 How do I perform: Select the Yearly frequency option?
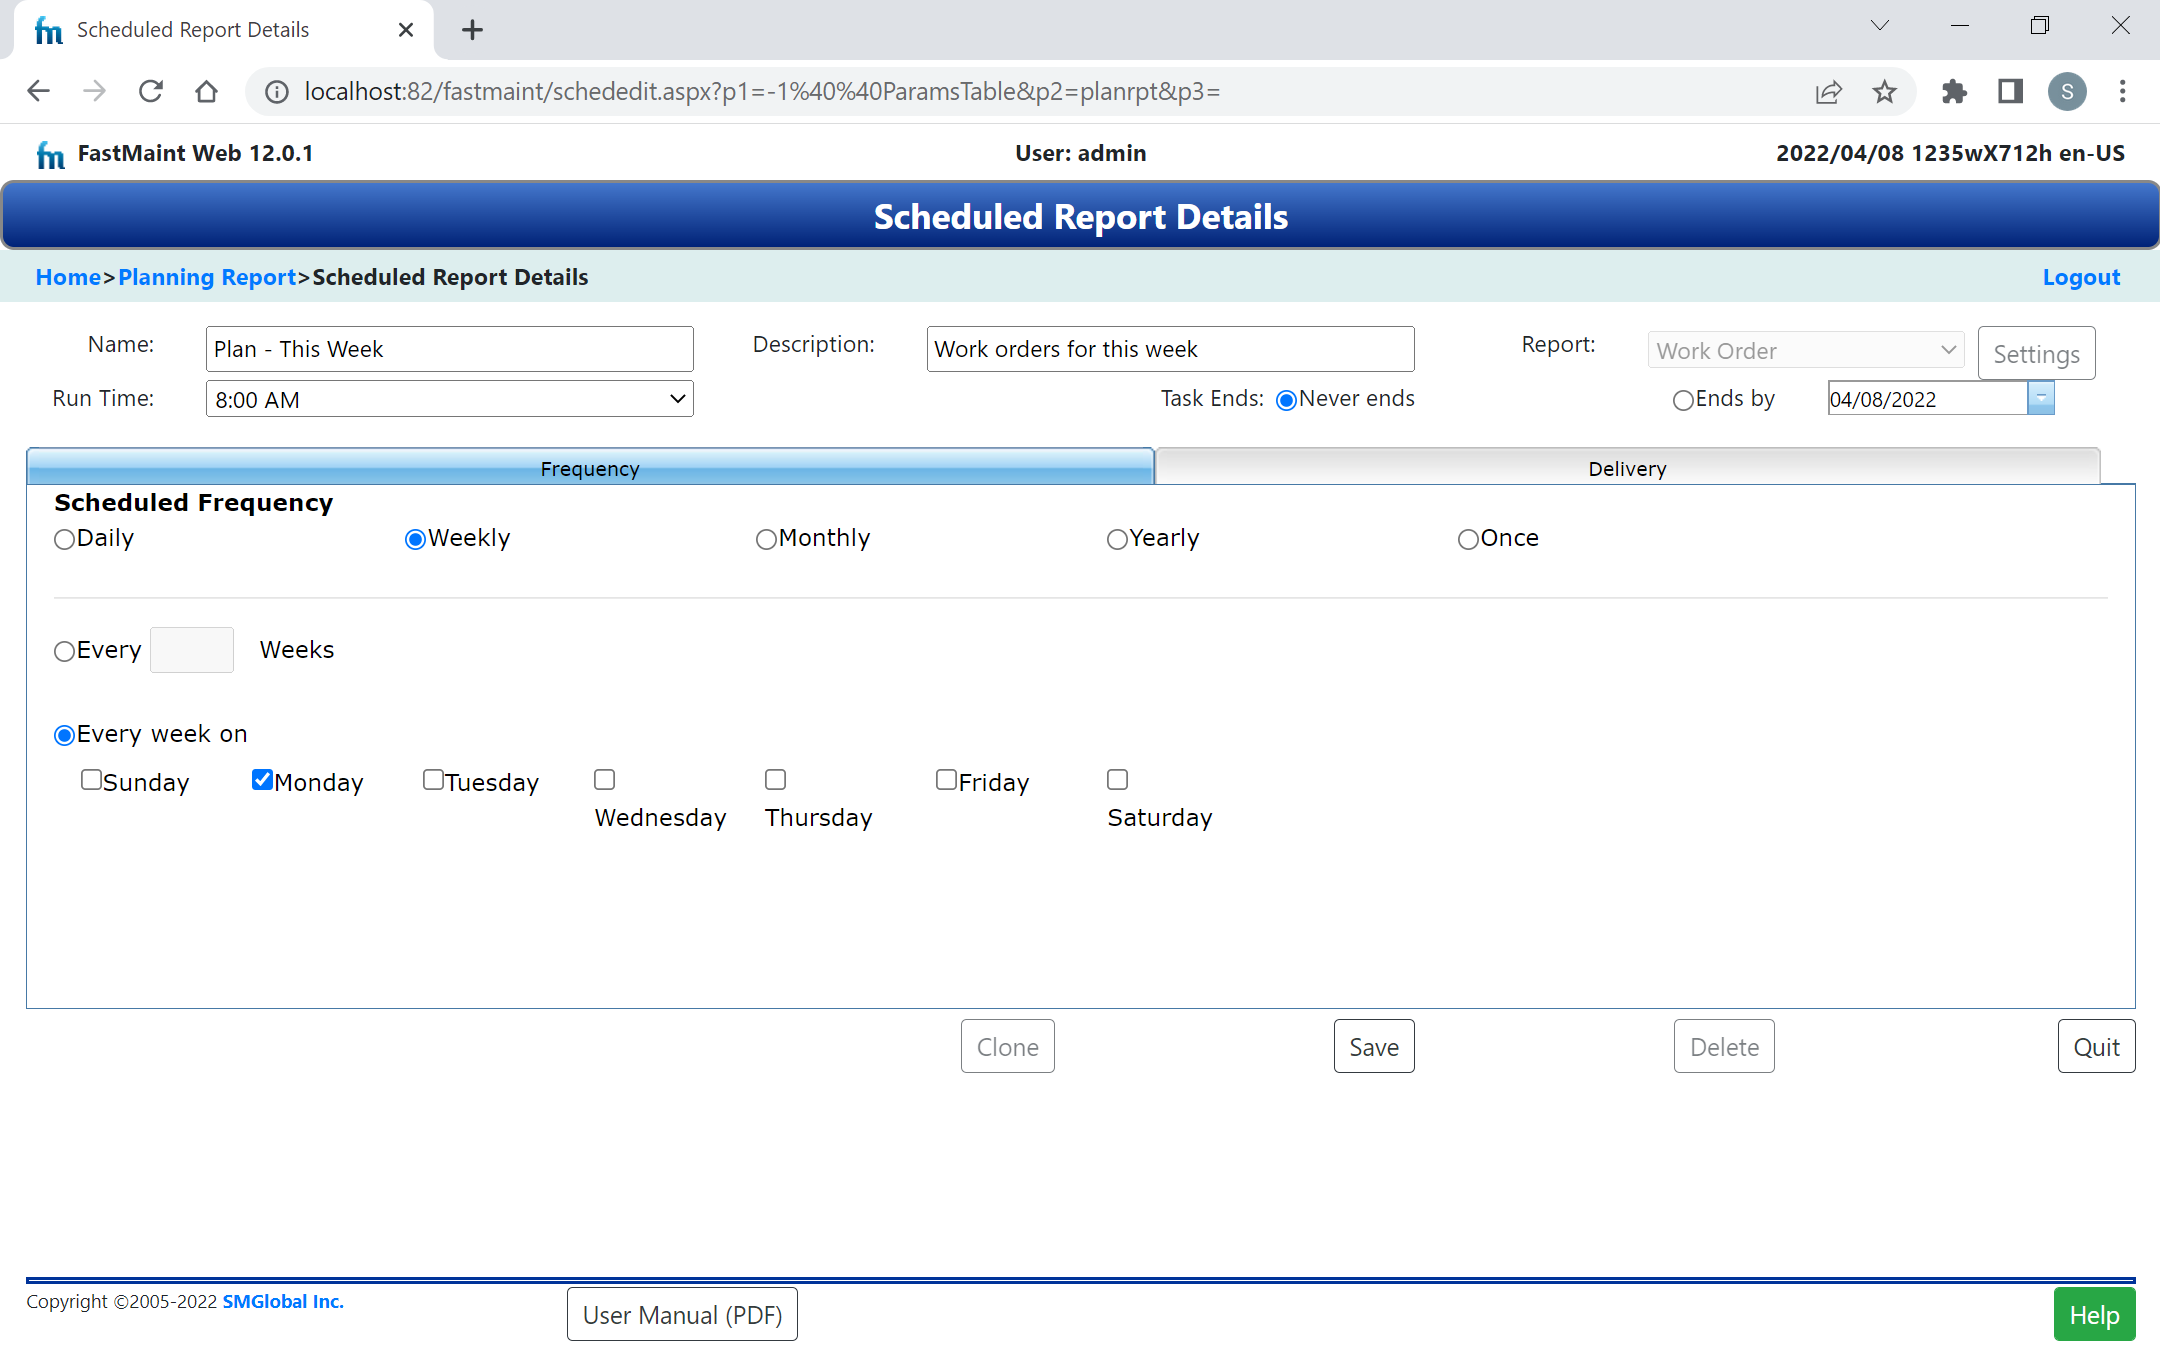[x=1117, y=540]
